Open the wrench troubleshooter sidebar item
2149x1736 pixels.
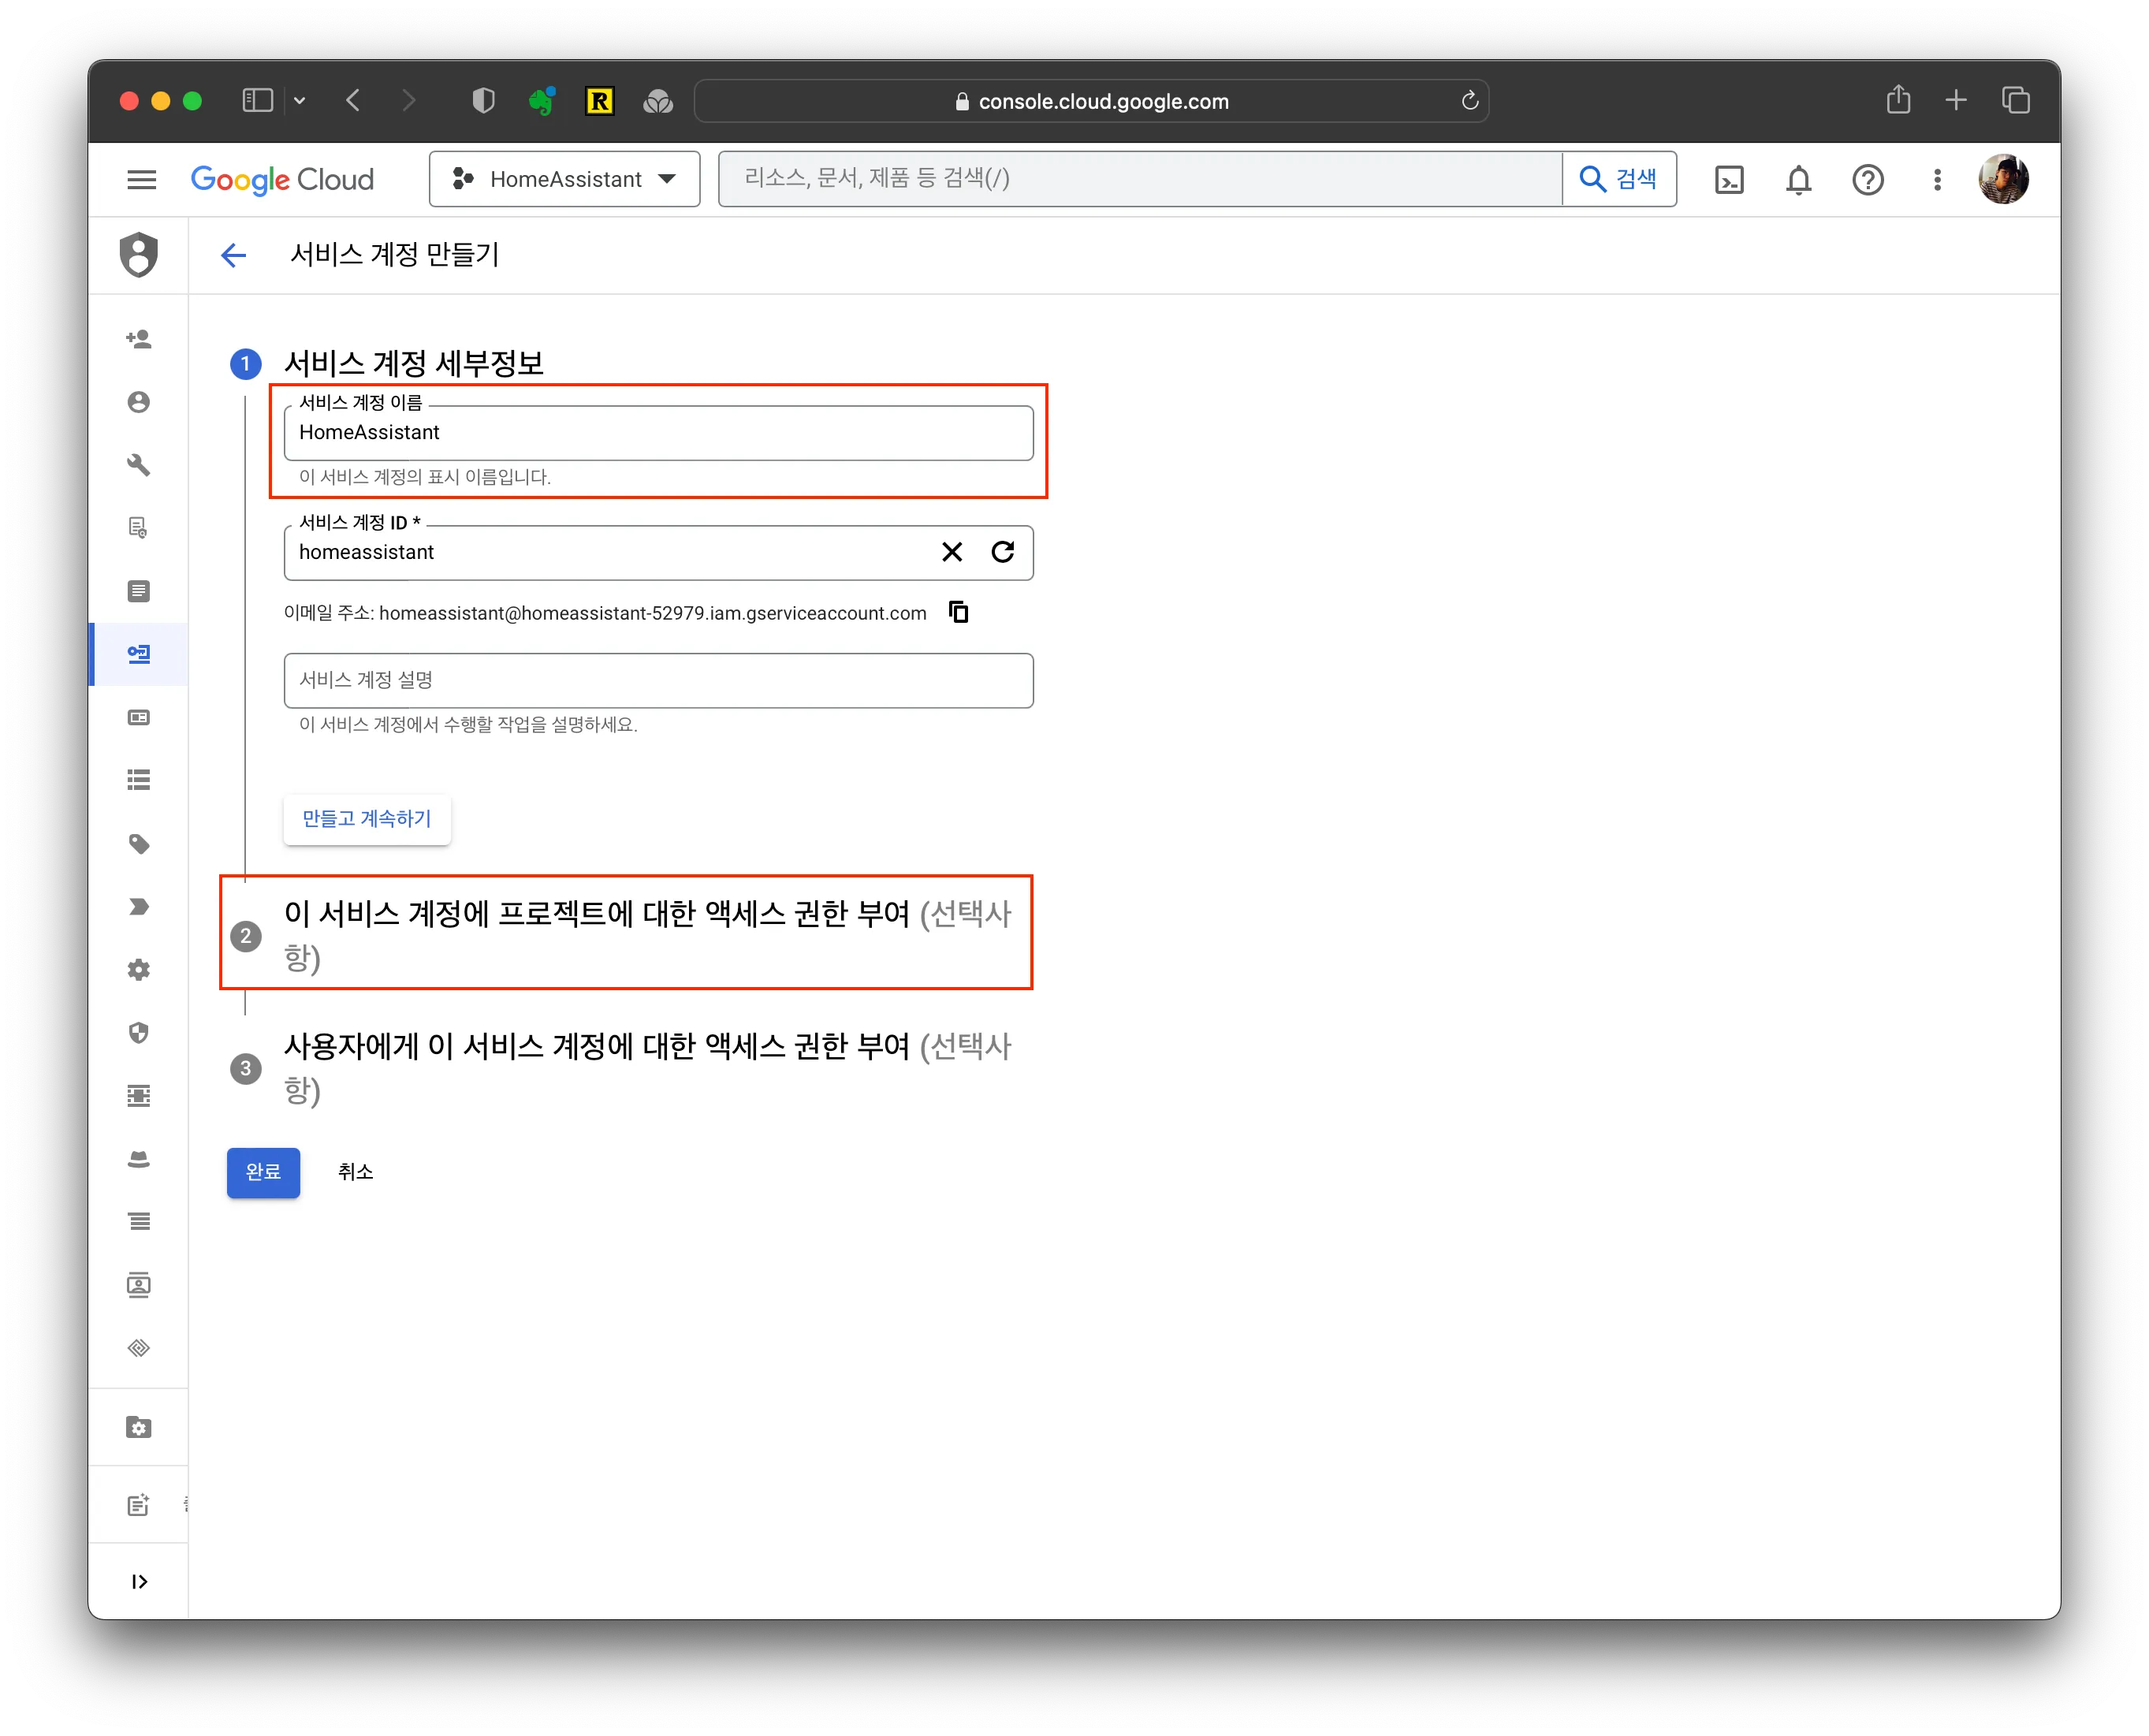pos(139,465)
